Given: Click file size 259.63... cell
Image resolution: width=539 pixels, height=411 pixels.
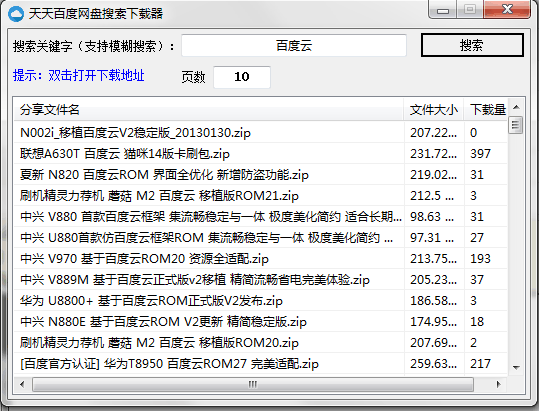Looking at the screenshot, I should [x=433, y=363].
